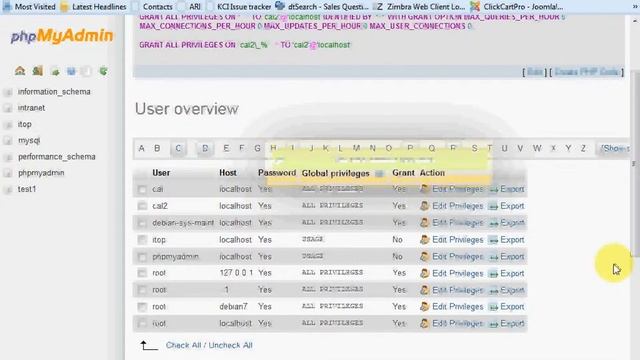Open the intranet database

[31, 108]
